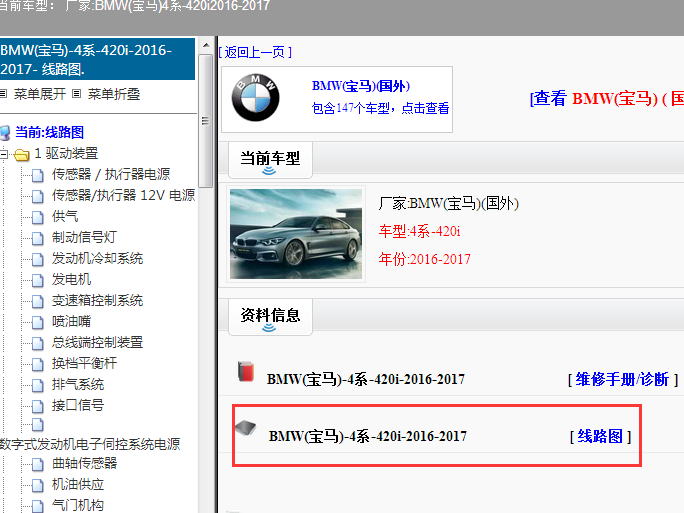Open 接口信号 tree item
Screen dimensions: 684x513
tap(78, 405)
